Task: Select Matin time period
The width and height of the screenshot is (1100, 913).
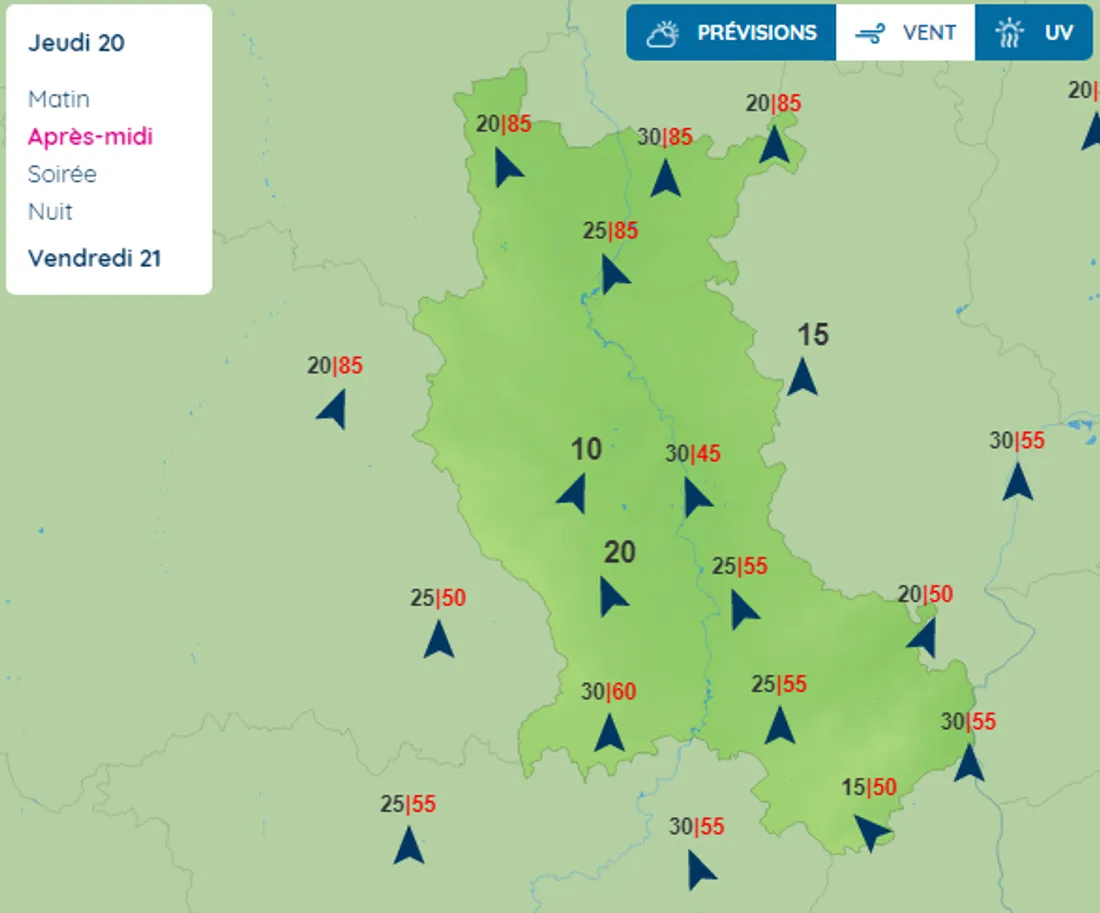Action: click(x=59, y=99)
